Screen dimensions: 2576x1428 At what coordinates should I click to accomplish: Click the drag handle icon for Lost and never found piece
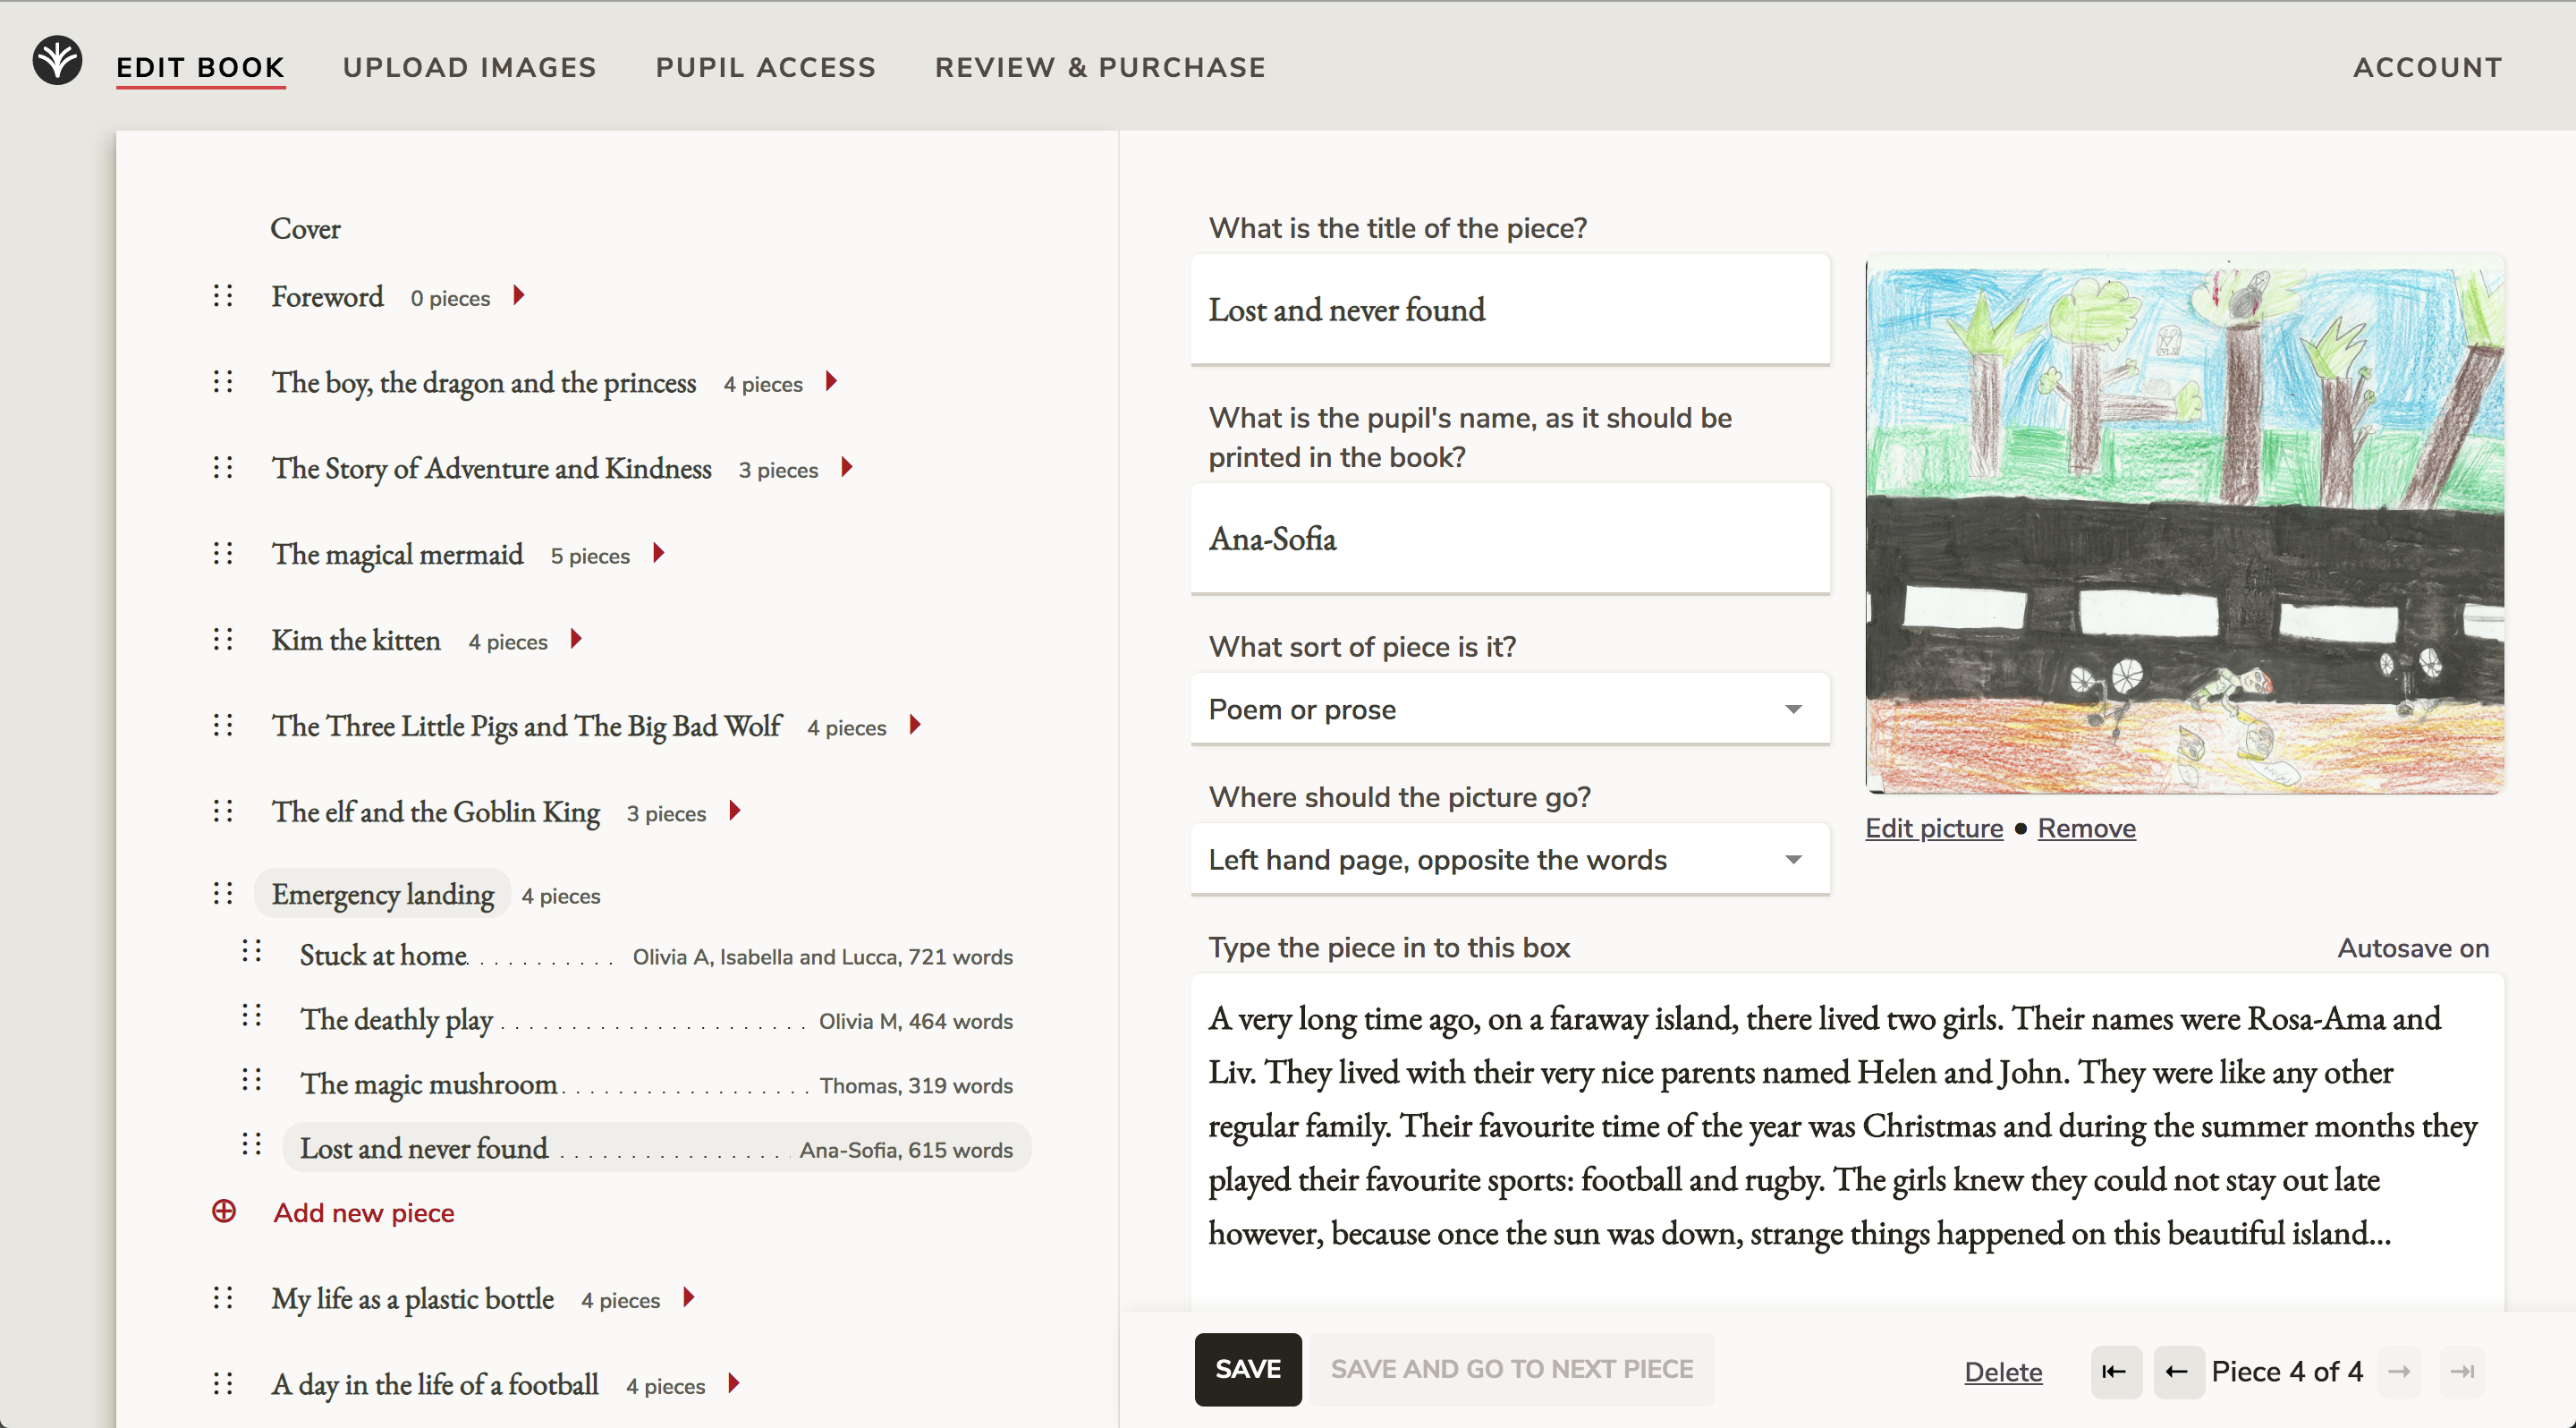click(253, 1148)
